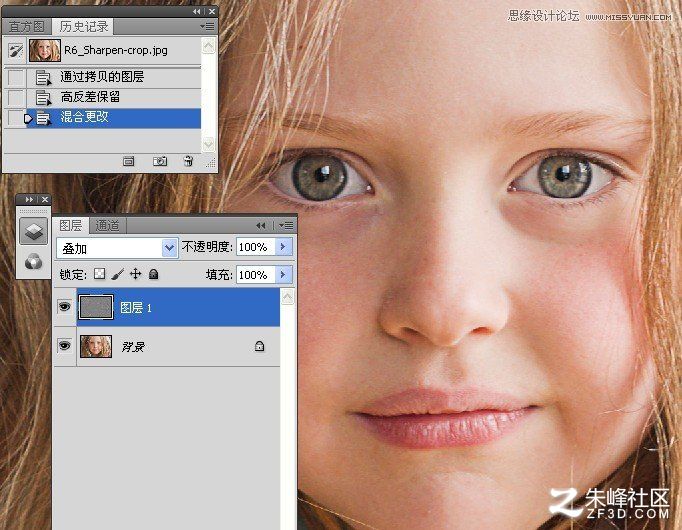Click the History panel scroll up arrow
This screenshot has width=682, height=530.
click(209, 46)
